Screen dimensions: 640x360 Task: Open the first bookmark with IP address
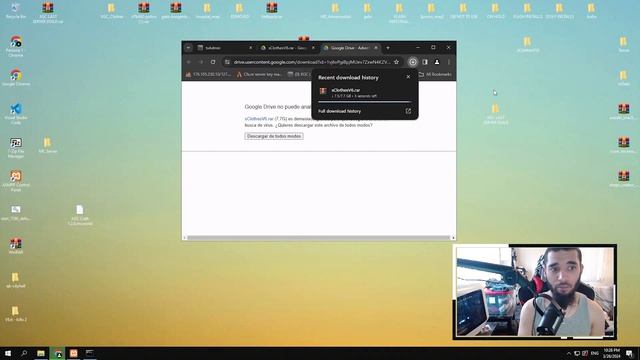tap(208, 74)
